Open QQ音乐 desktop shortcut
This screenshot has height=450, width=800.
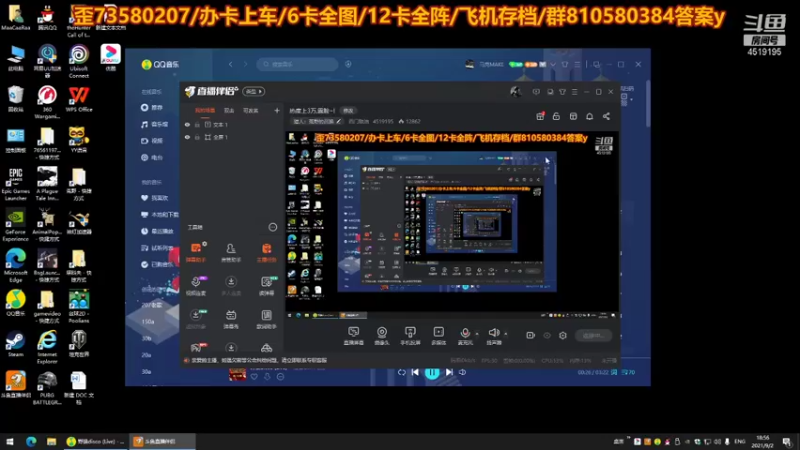click(15, 303)
